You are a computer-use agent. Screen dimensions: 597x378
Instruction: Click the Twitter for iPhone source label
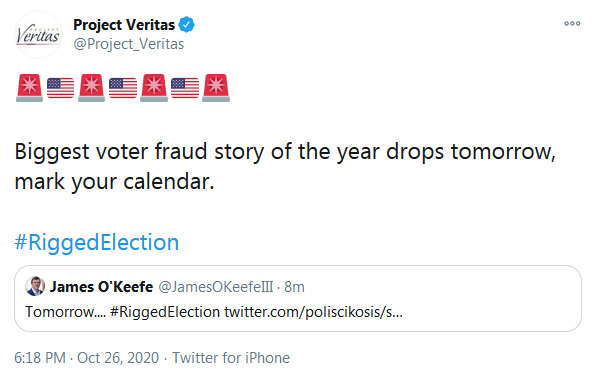tap(231, 358)
